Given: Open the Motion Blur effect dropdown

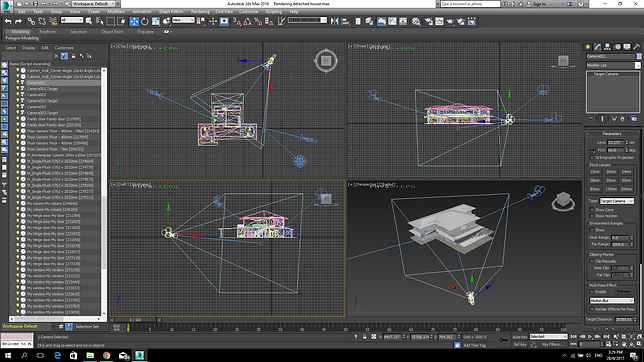Looking at the screenshot, I should pos(612,301).
